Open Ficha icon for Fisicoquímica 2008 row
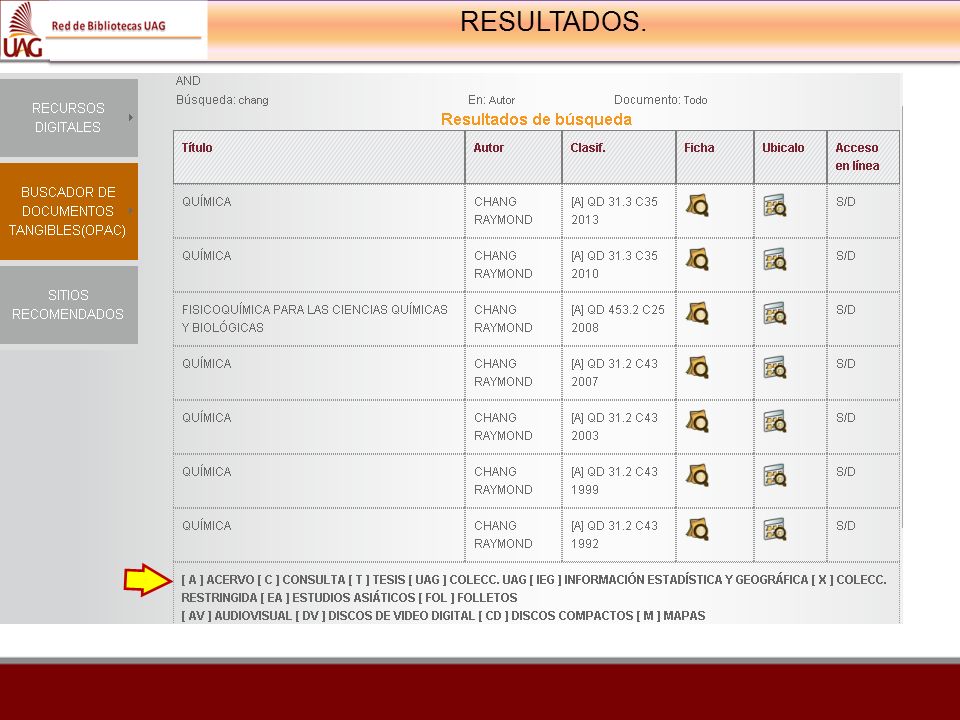The width and height of the screenshot is (960, 720). (x=697, y=313)
